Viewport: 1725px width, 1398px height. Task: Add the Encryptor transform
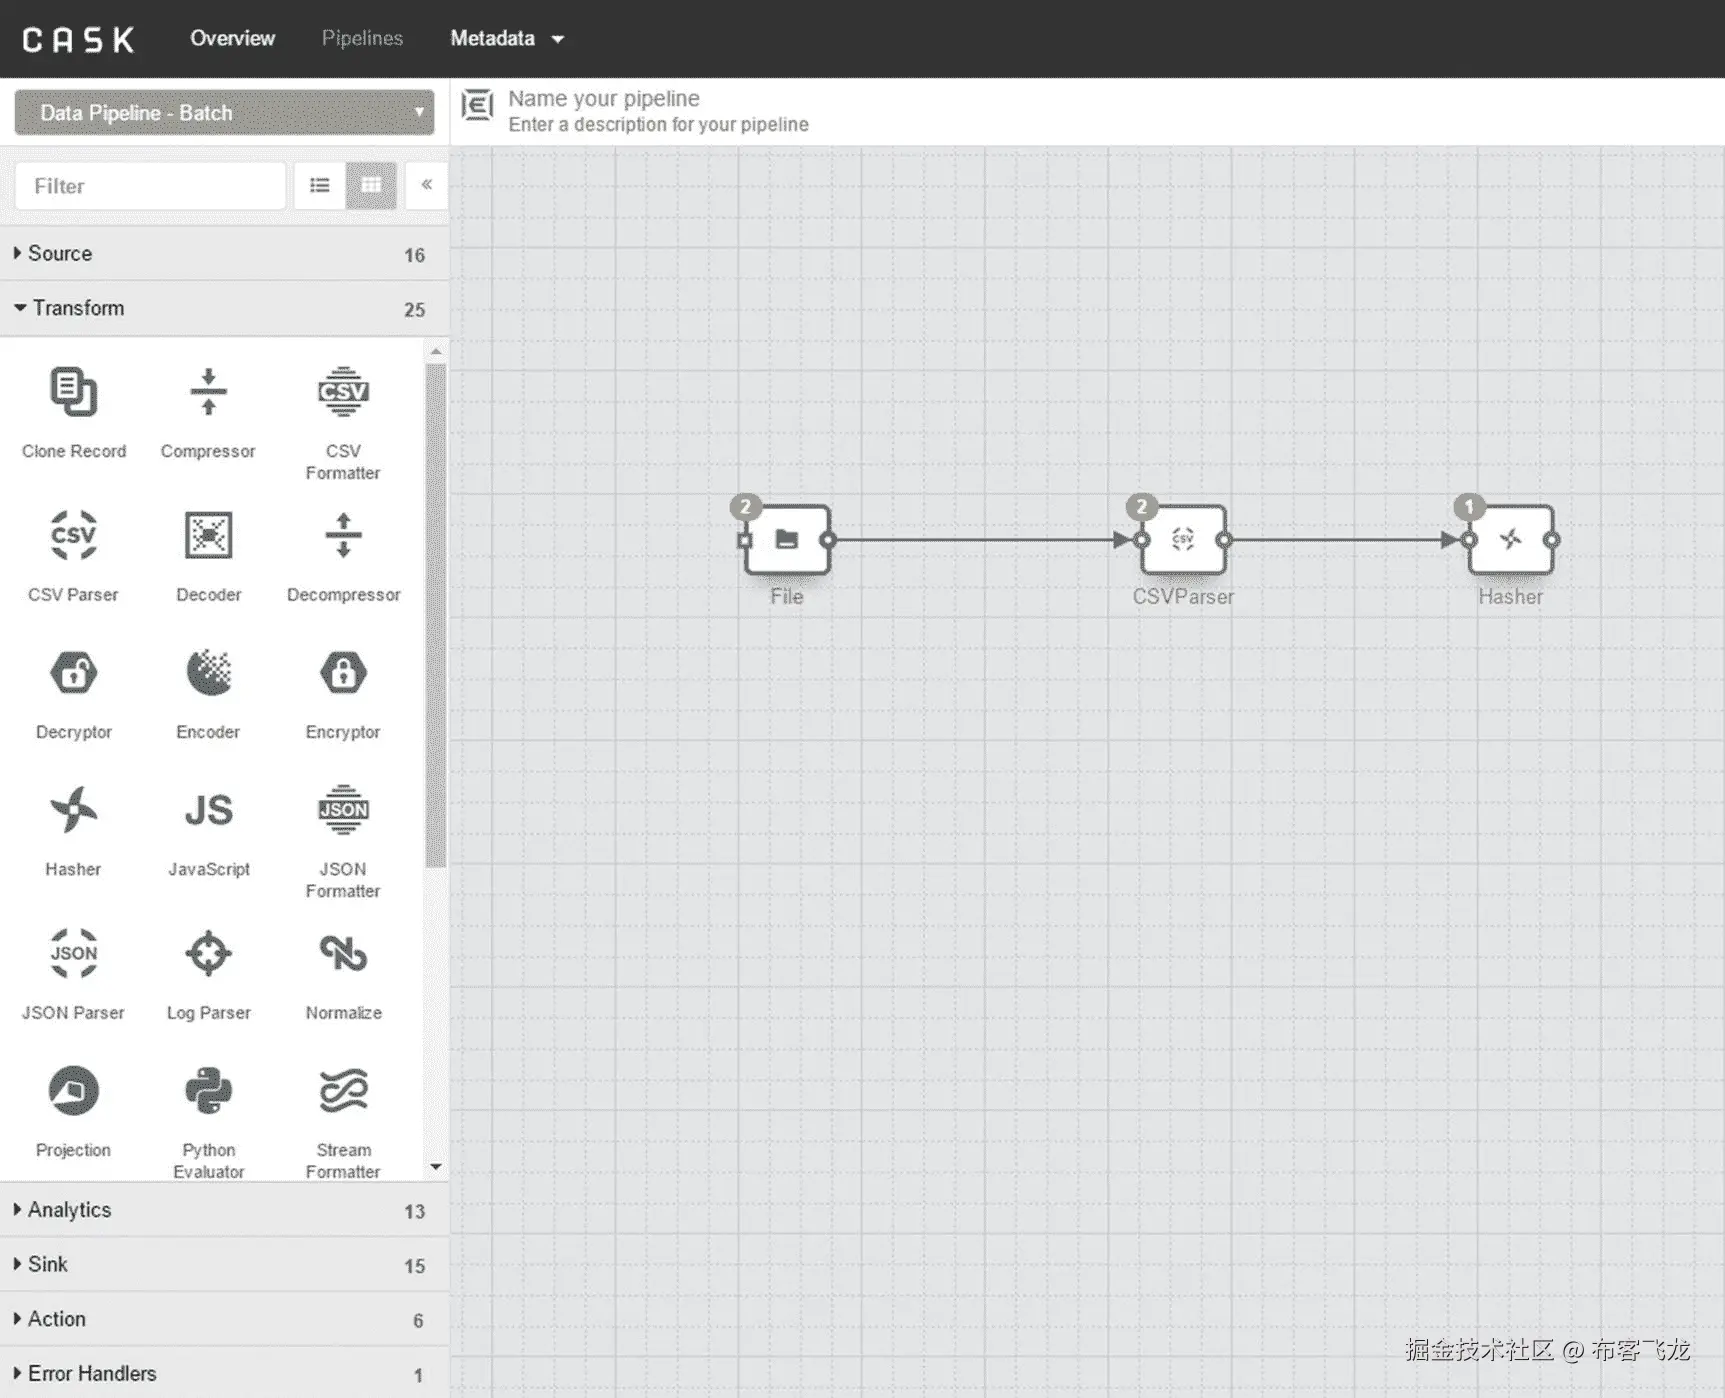pos(343,672)
